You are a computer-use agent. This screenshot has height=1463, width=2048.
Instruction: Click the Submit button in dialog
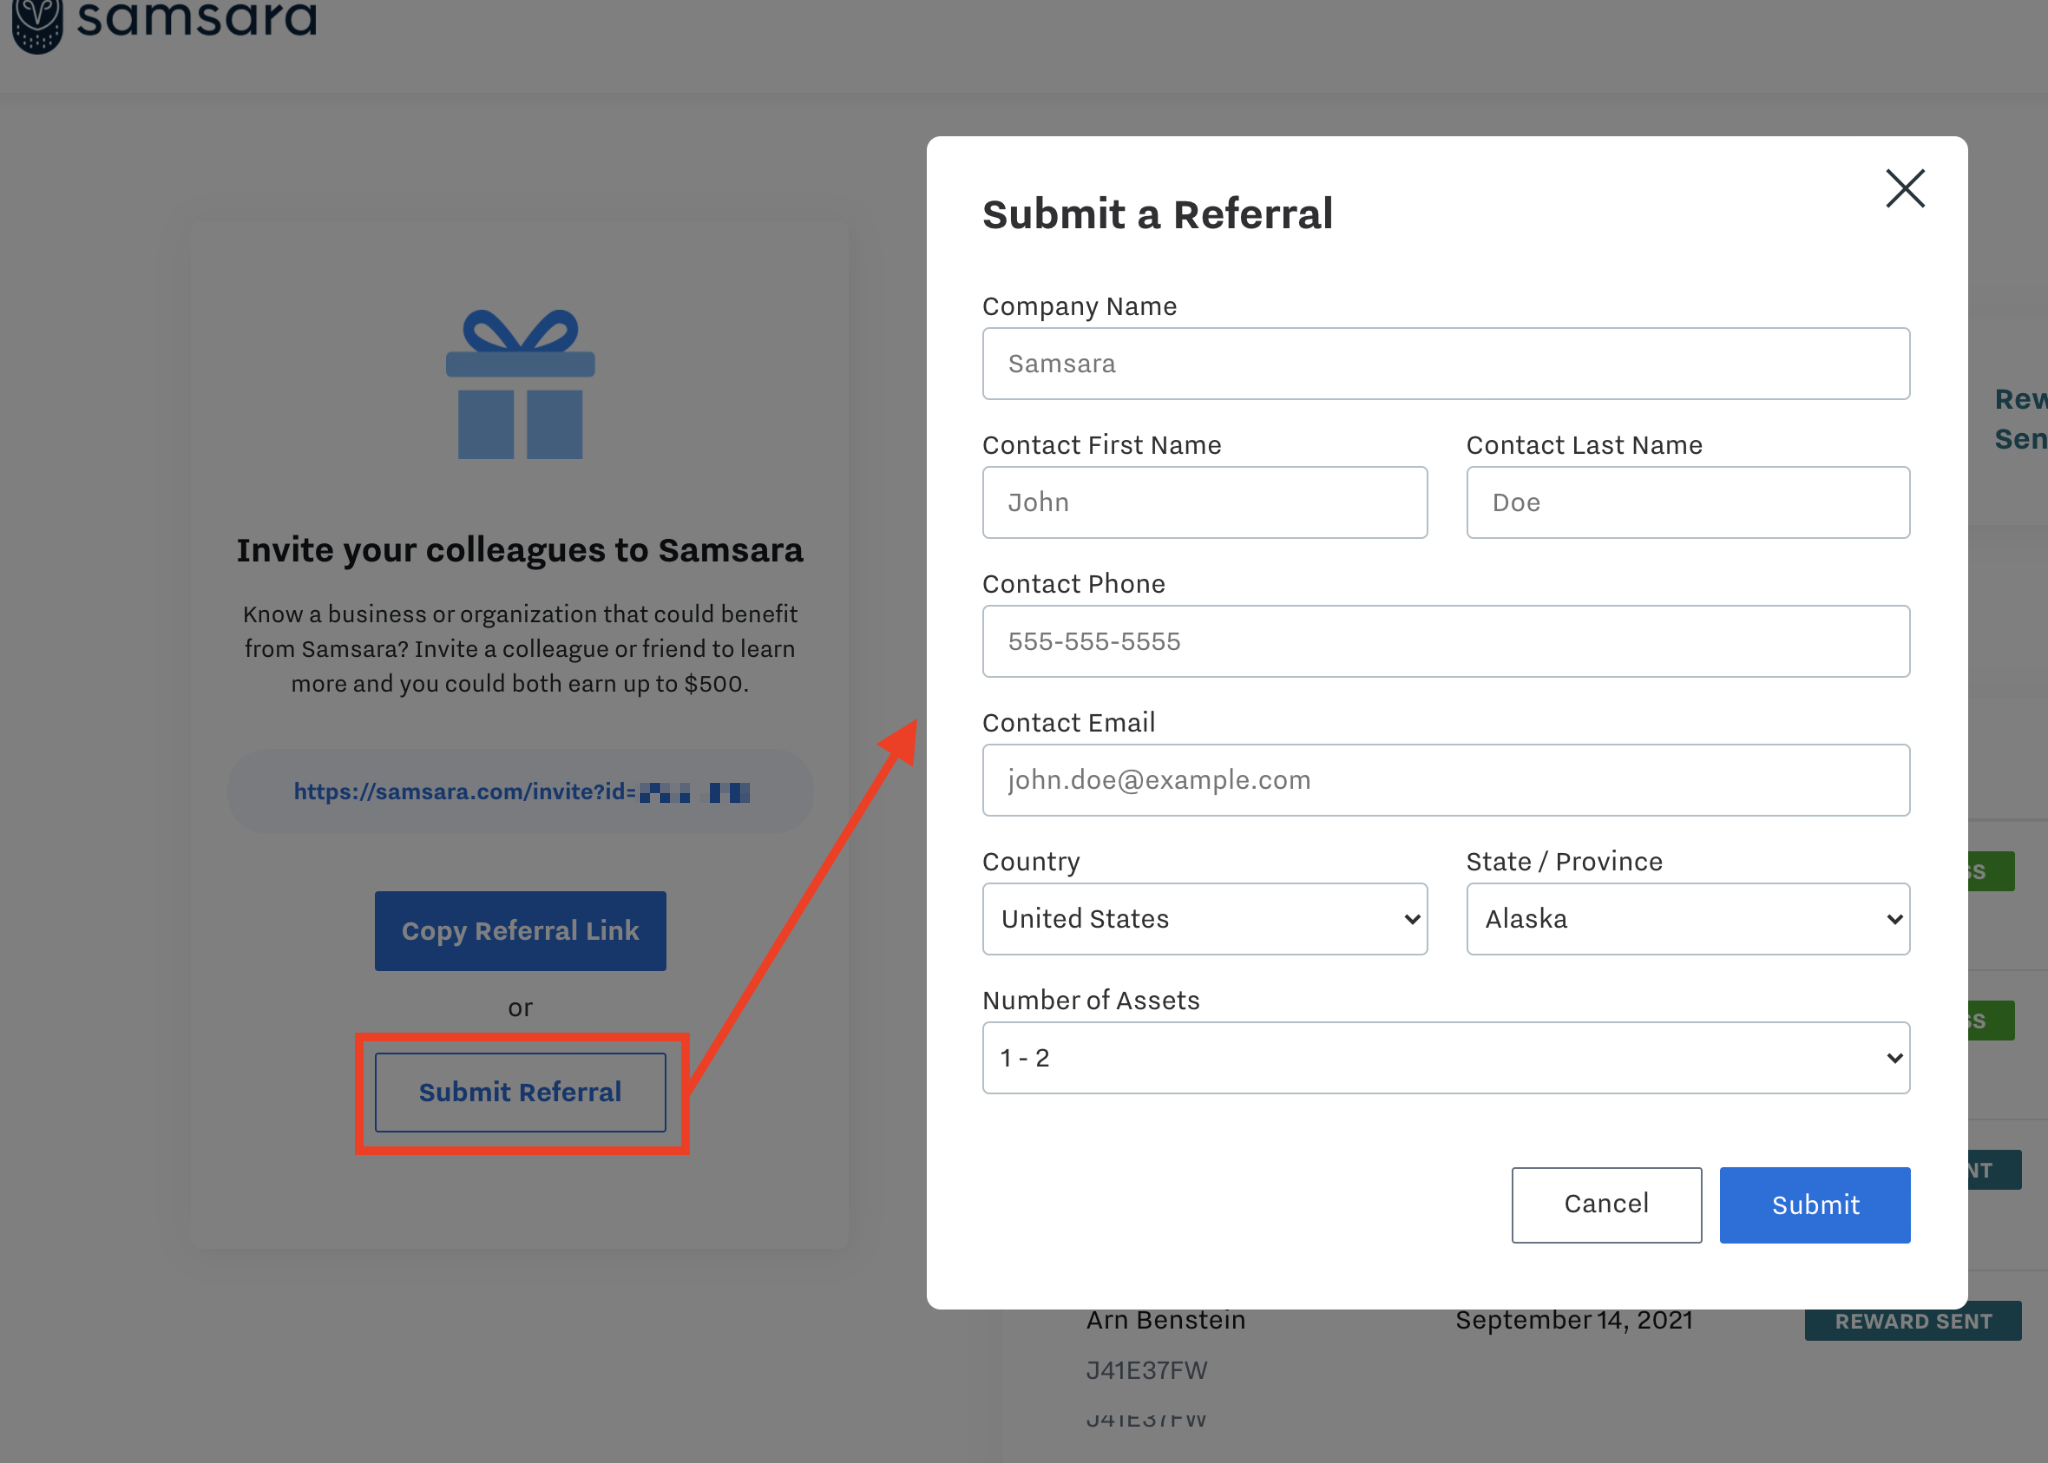(x=1814, y=1205)
